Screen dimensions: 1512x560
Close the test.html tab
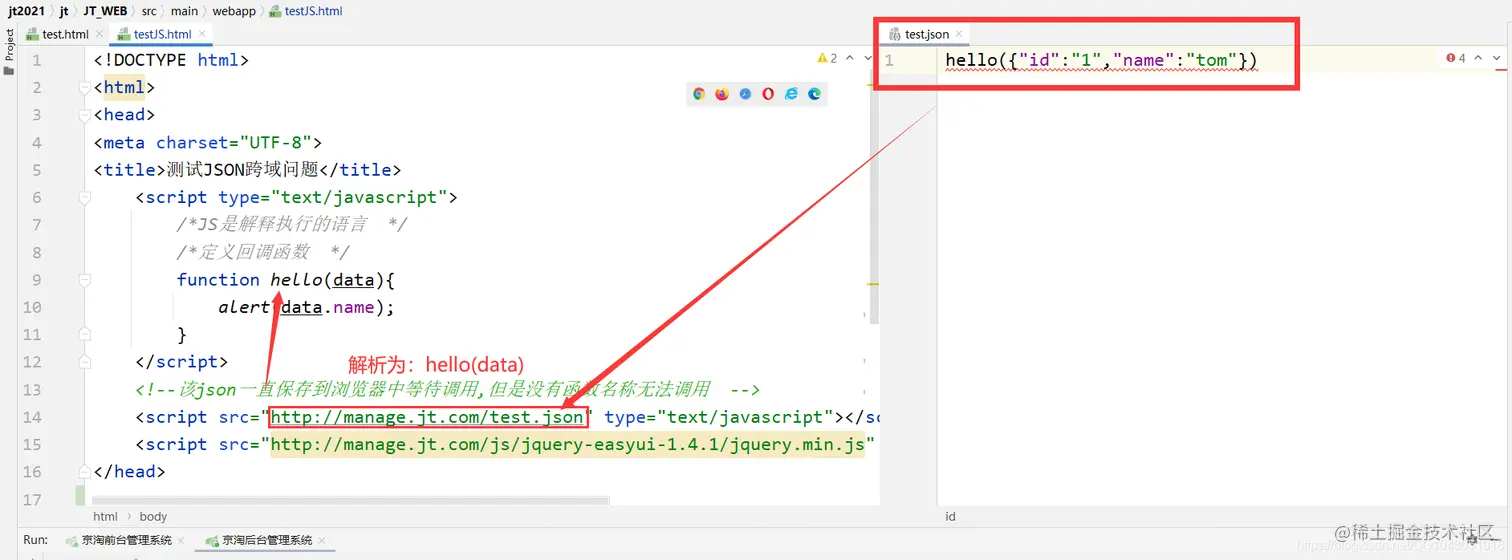pyautogui.click(x=99, y=34)
